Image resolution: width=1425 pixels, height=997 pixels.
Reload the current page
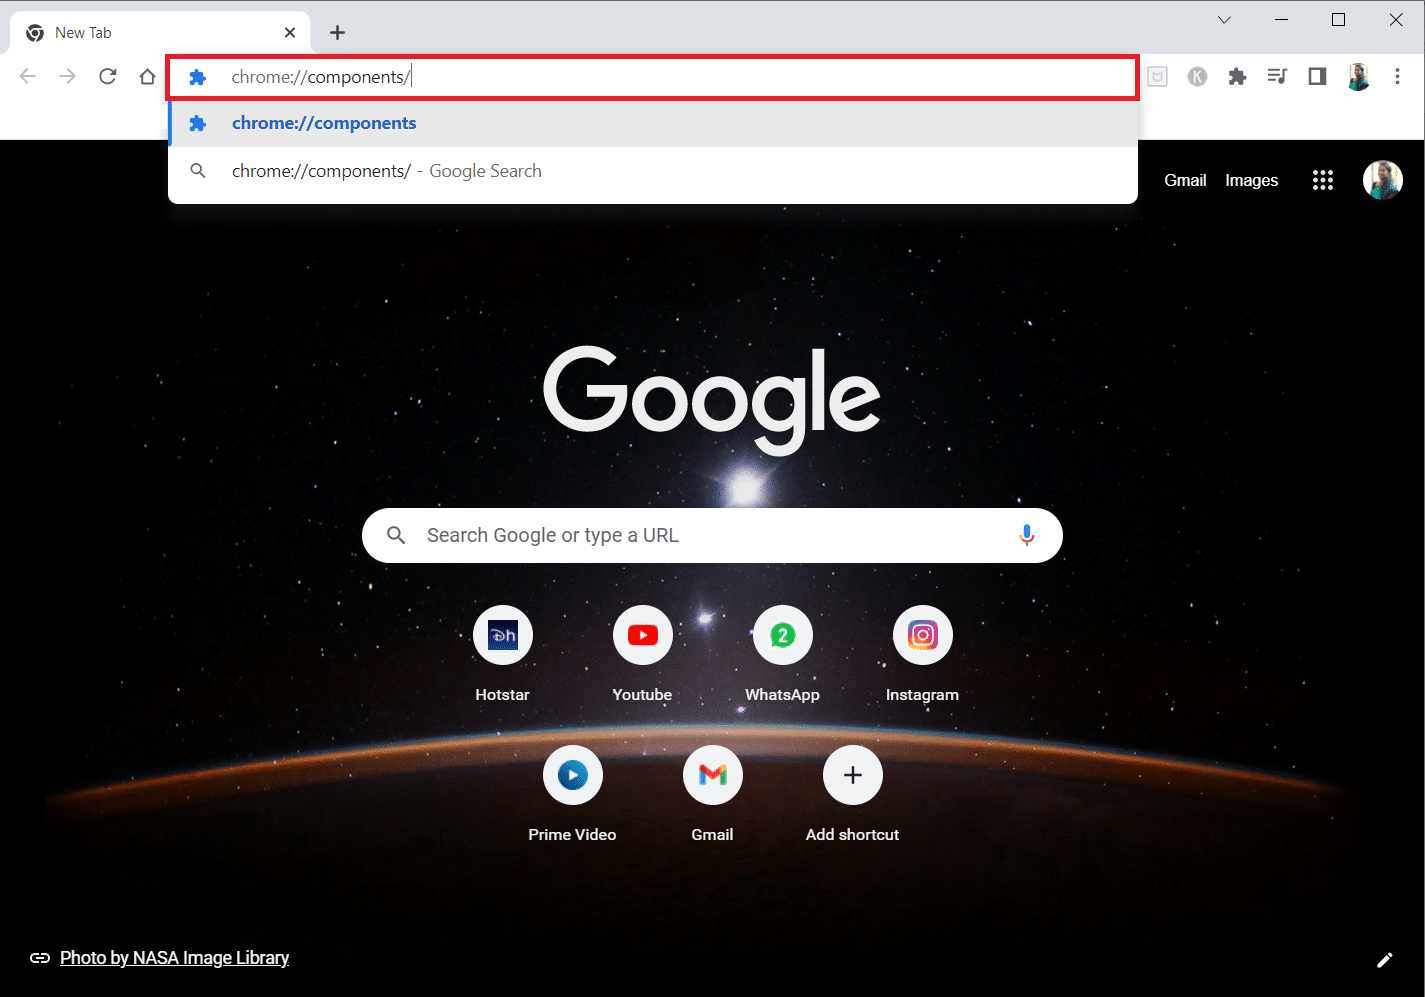pos(108,76)
